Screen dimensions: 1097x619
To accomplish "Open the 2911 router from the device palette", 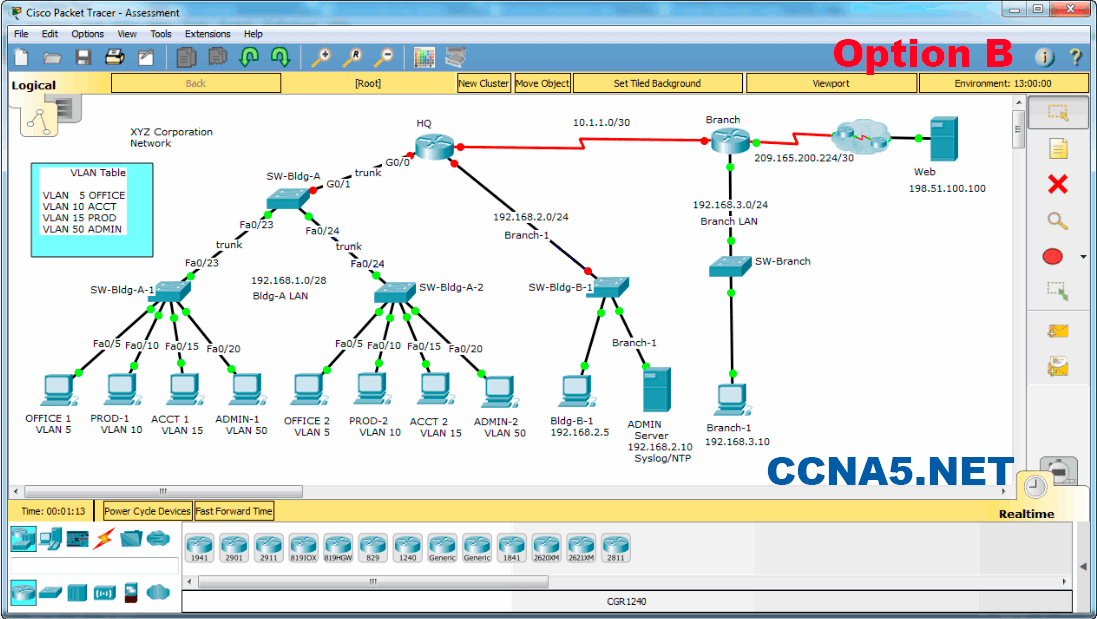I will (x=270, y=548).
